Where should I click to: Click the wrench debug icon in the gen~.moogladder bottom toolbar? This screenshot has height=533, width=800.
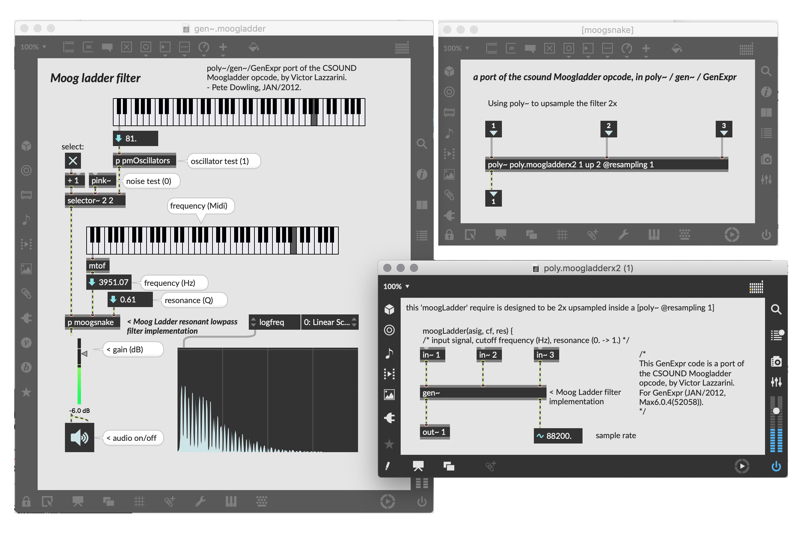[201, 501]
